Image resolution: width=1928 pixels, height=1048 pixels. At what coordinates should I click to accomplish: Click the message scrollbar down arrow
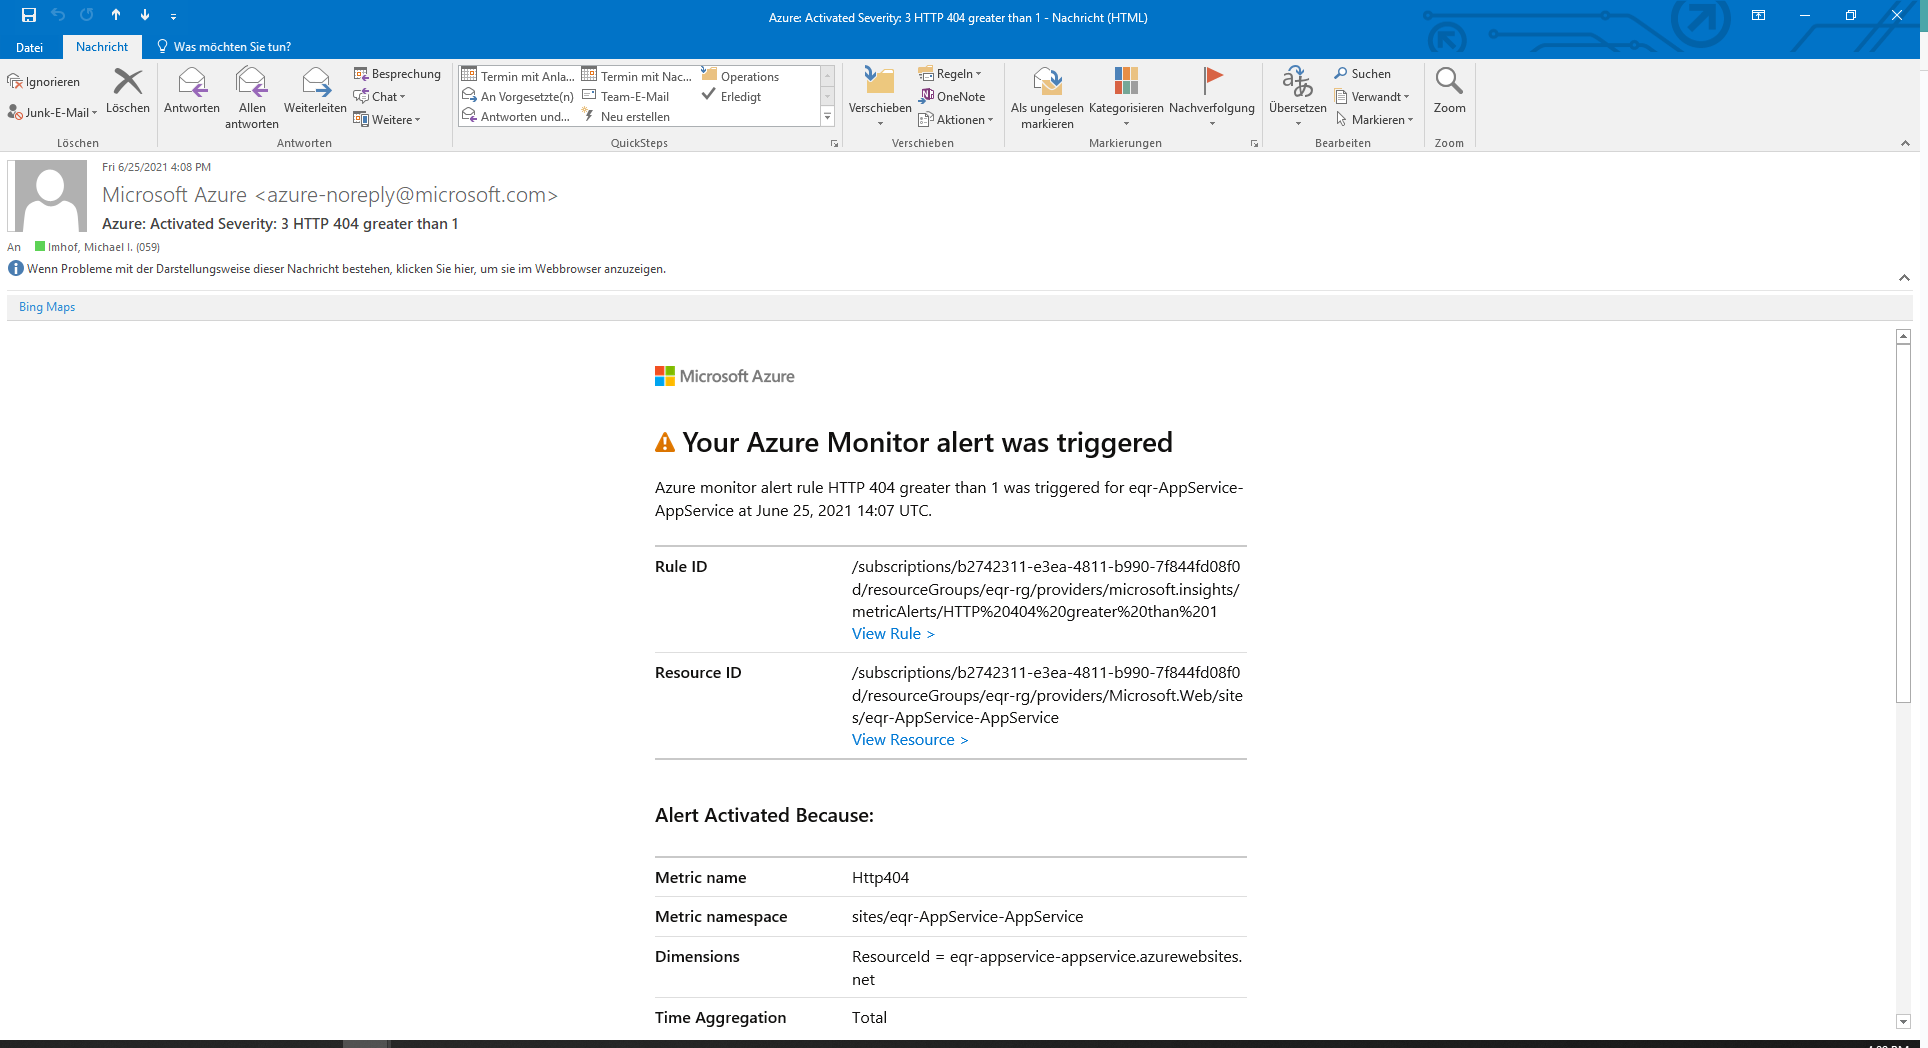(1904, 1021)
